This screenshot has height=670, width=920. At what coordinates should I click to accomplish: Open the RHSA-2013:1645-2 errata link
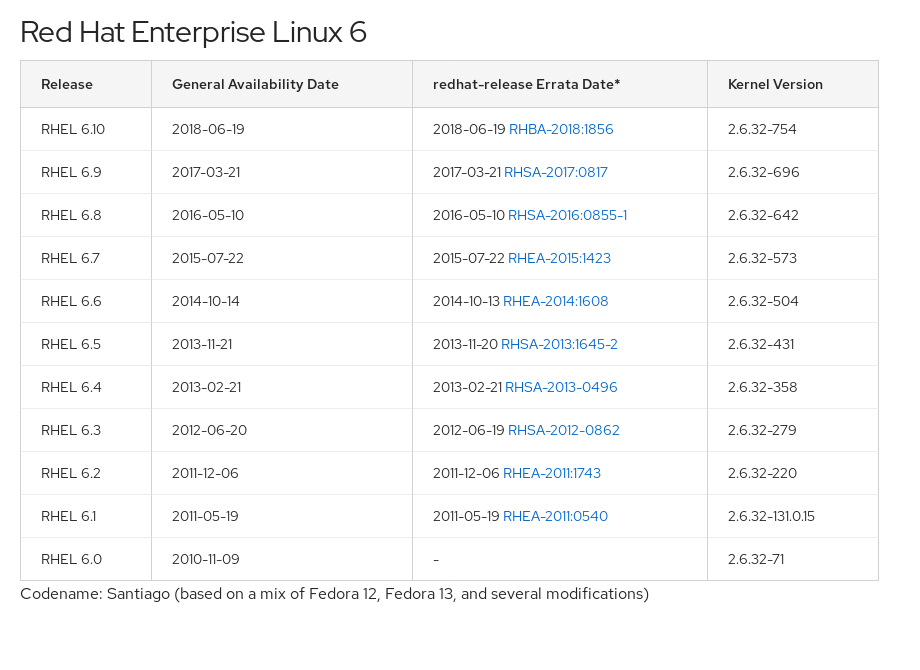coord(559,344)
